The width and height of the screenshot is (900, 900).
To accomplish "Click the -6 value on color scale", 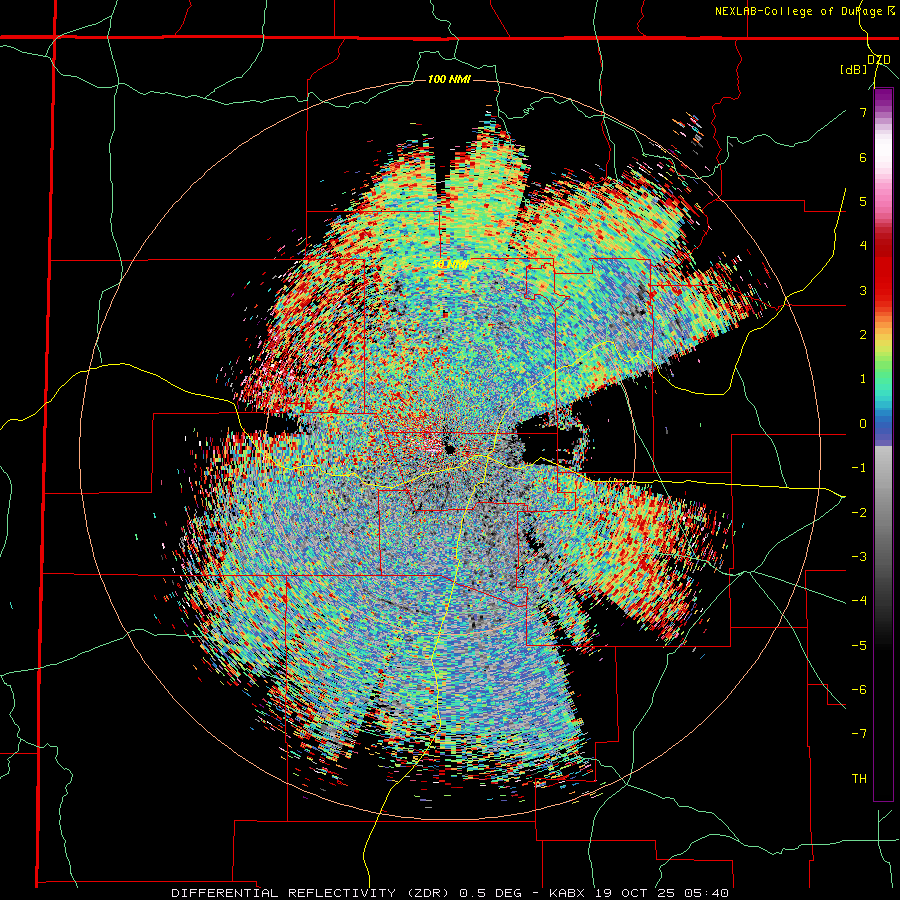I will tap(859, 689).
